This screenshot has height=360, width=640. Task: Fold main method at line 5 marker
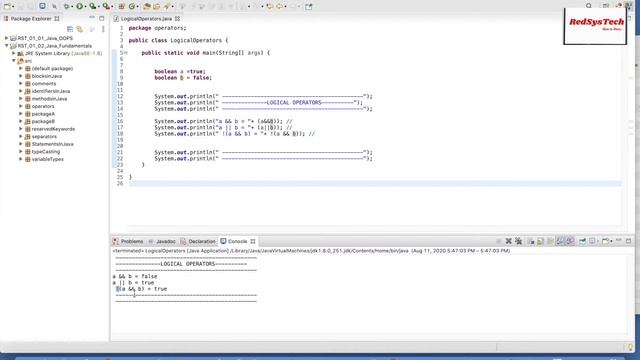click(126, 53)
